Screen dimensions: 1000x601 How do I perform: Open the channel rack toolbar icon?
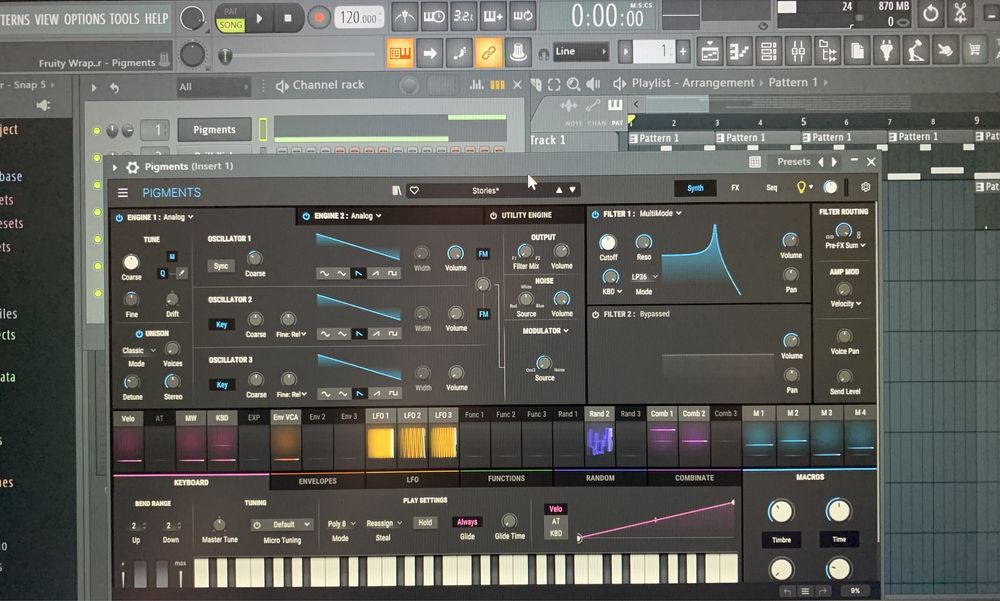pos(769,51)
